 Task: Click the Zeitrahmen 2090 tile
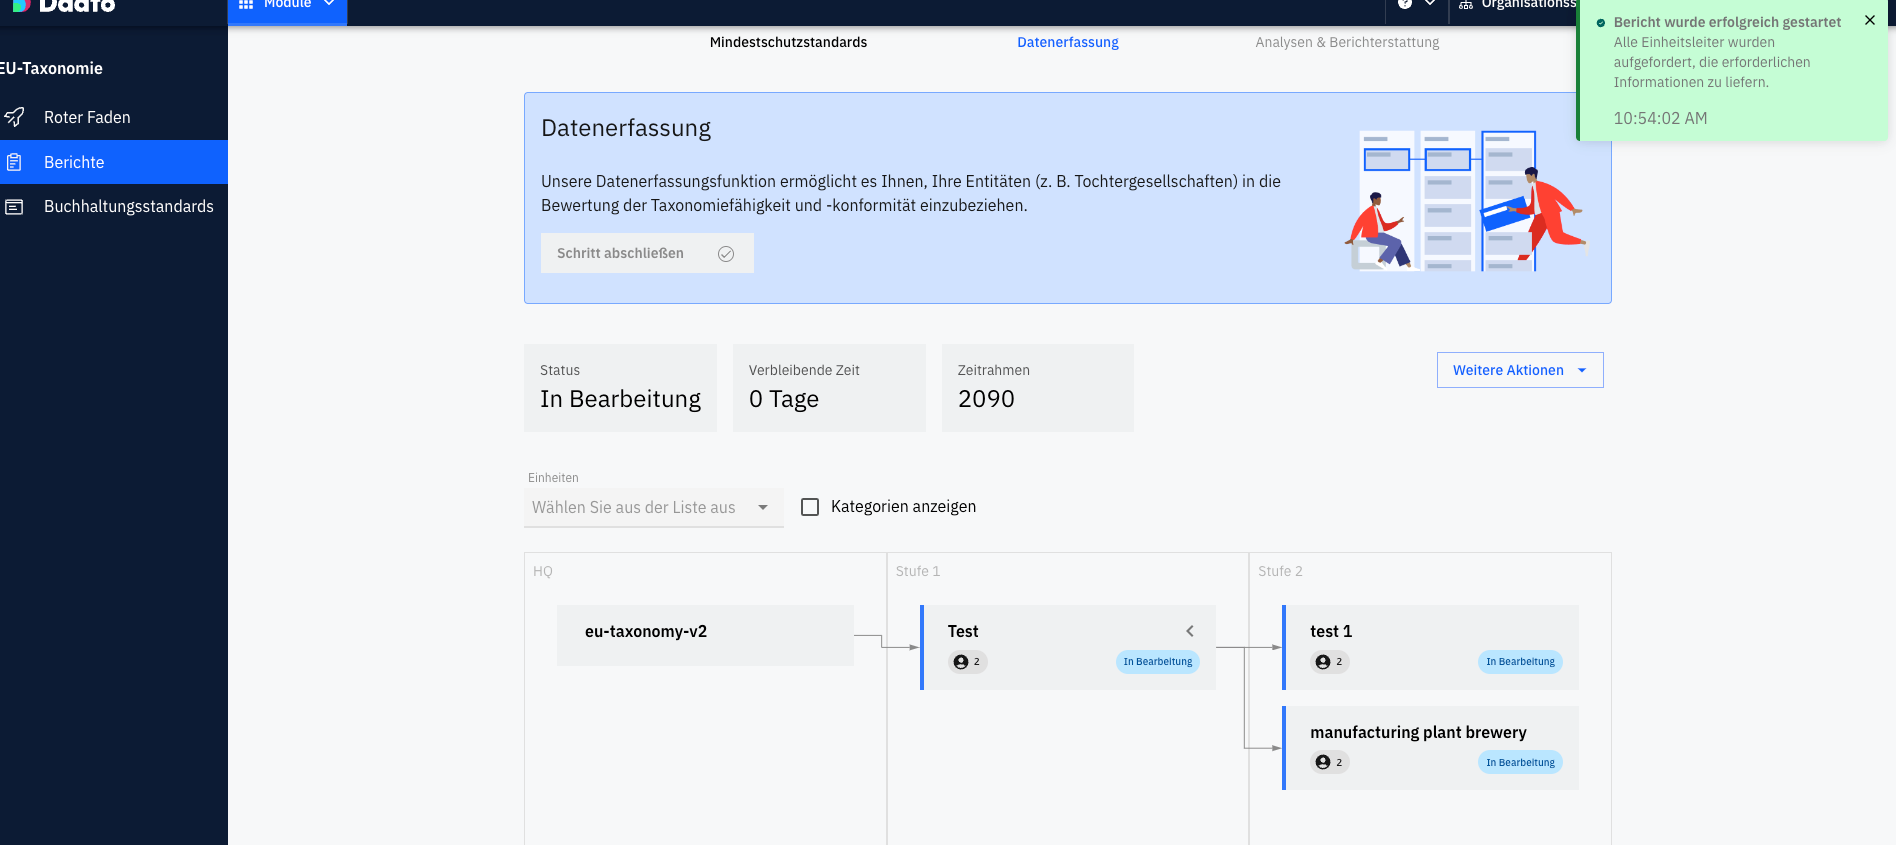click(1038, 388)
